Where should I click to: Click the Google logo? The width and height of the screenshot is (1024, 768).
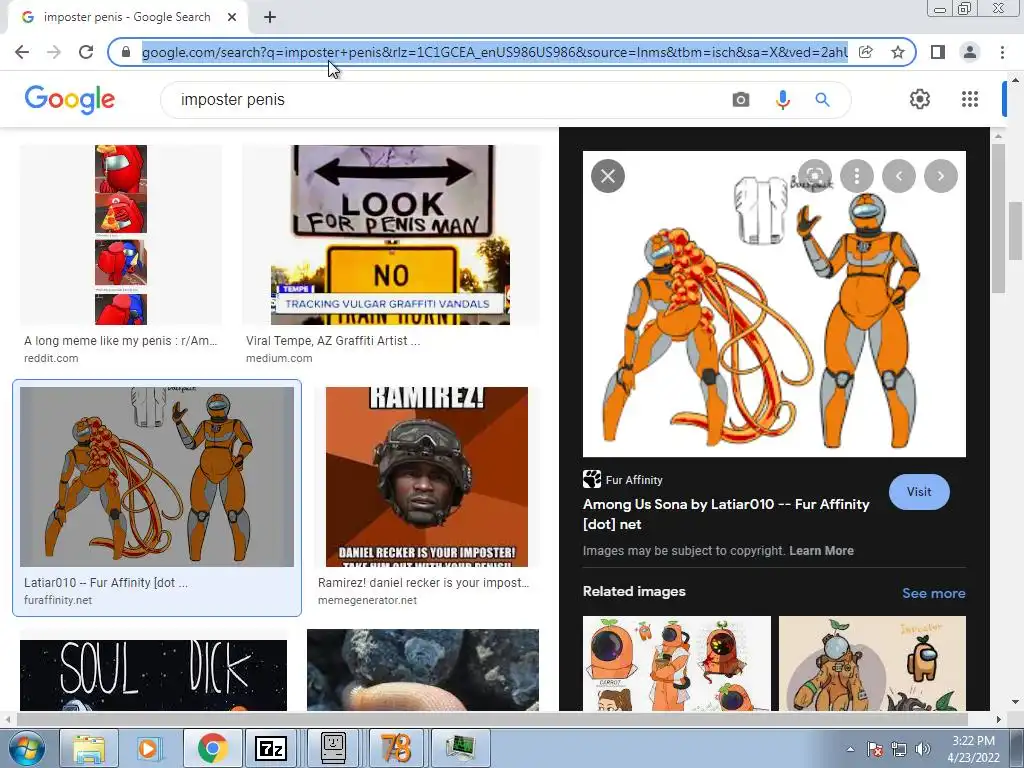click(70, 99)
